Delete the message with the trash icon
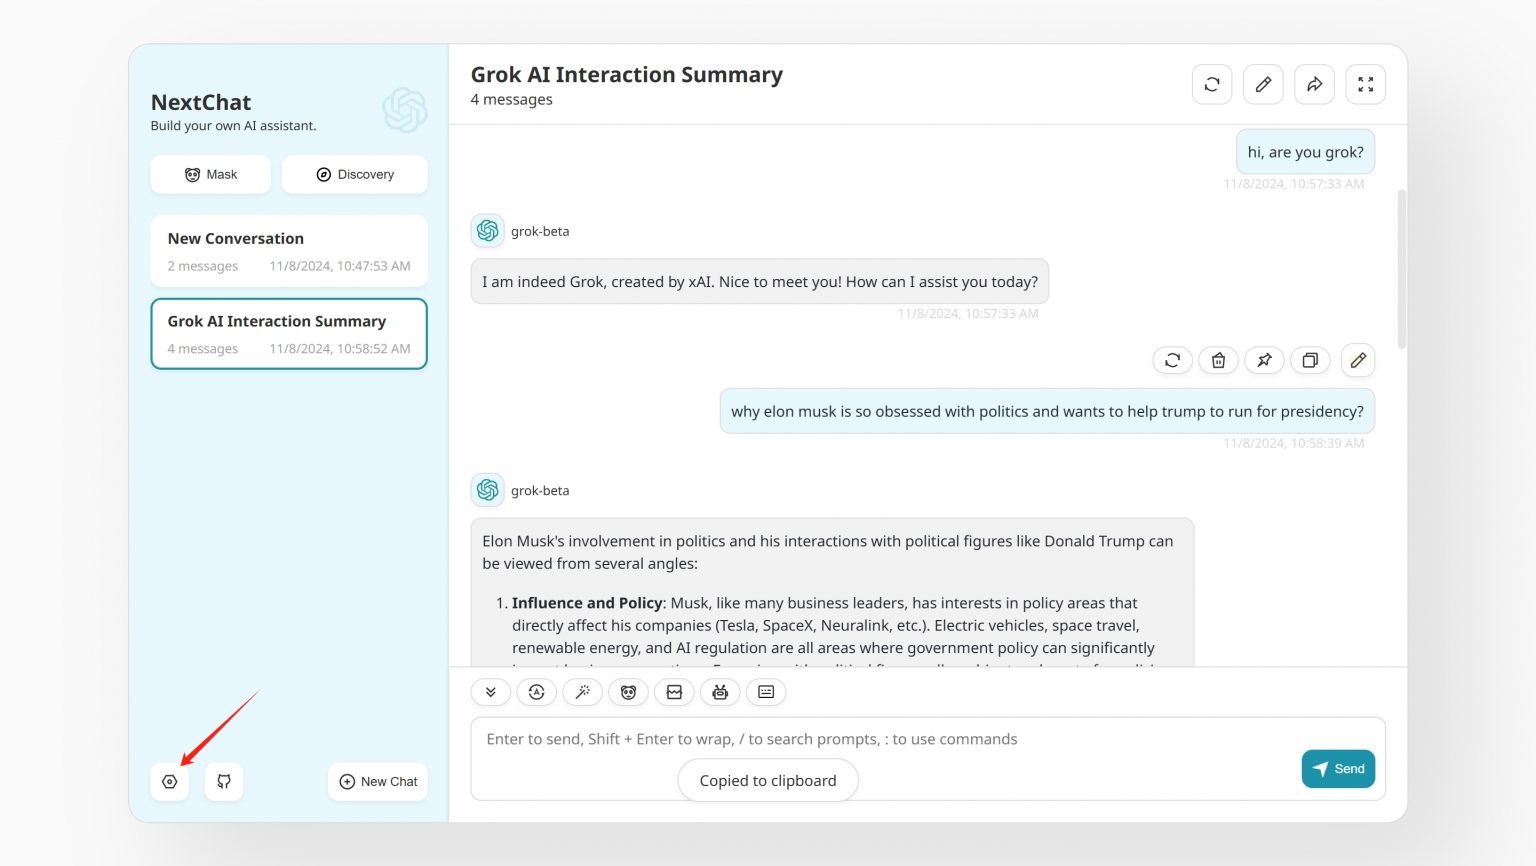This screenshot has width=1536, height=866. (x=1218, y=360)
